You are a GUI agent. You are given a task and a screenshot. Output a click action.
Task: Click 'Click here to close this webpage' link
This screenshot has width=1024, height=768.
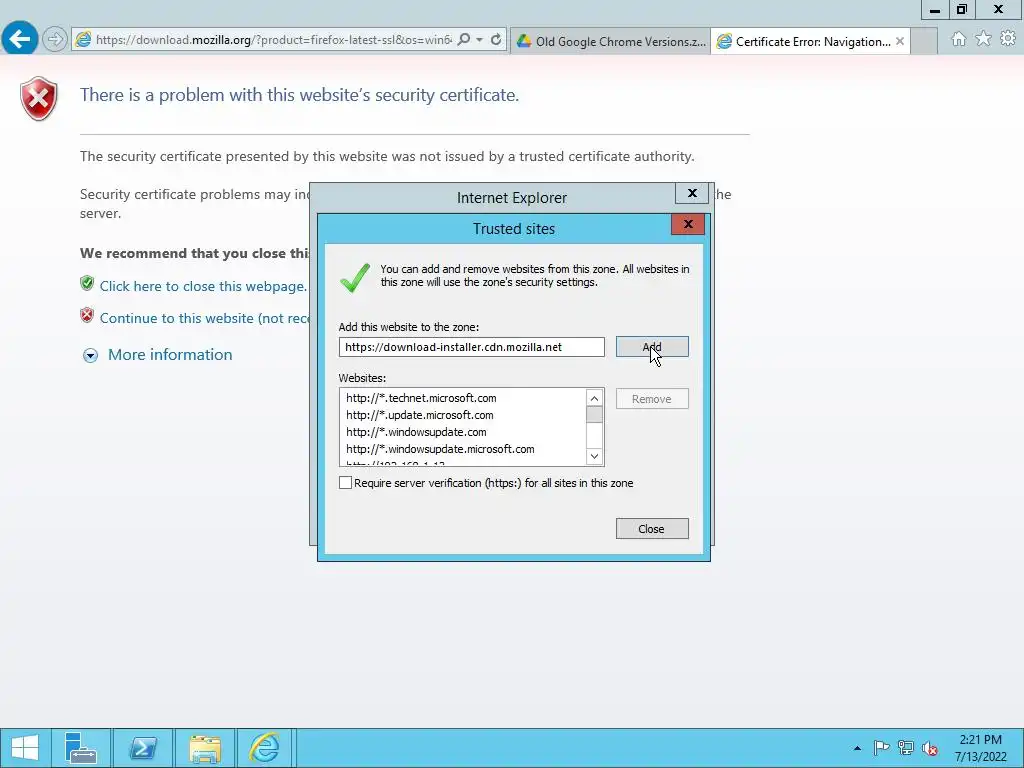(x=203, y=286)
